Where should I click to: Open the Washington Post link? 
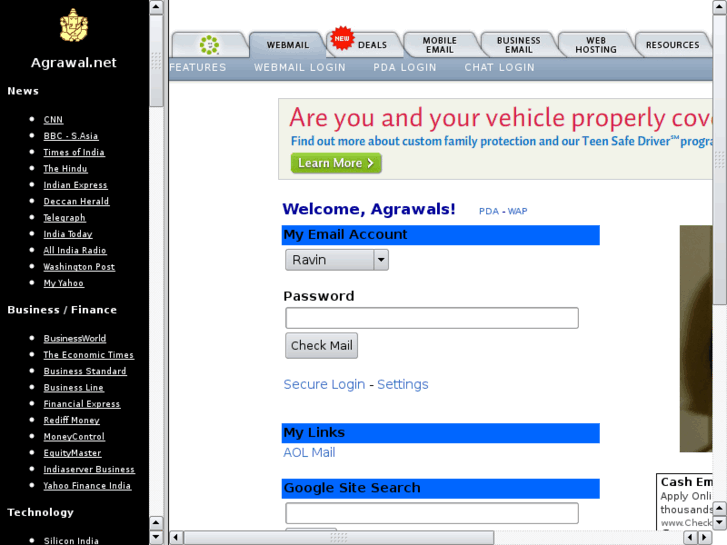point(79,267)
